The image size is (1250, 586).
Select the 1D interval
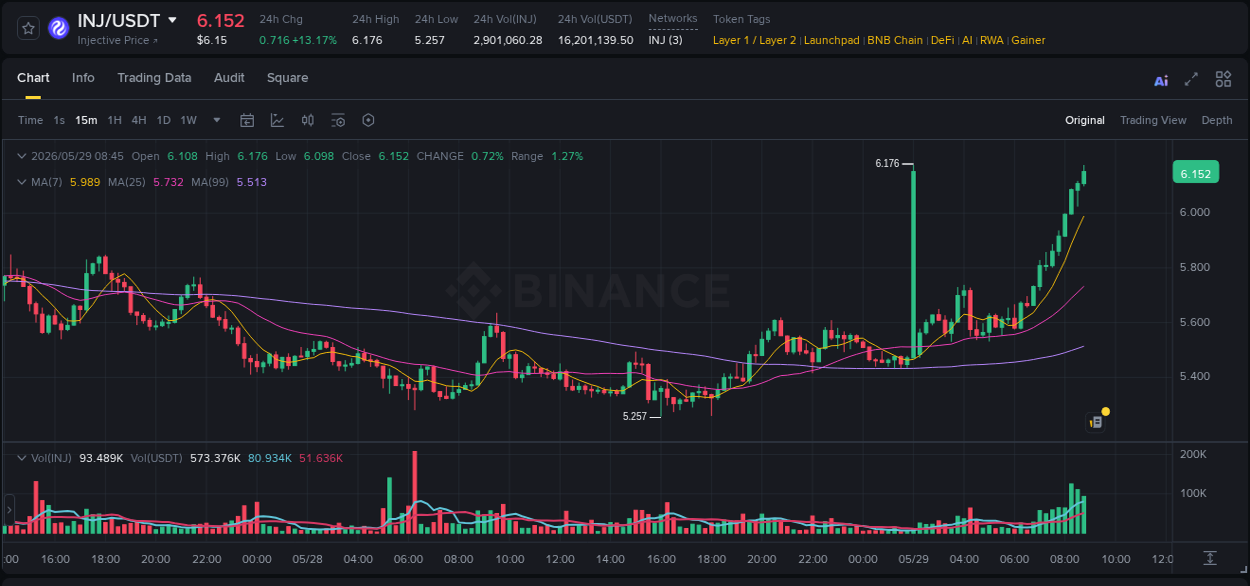(x=163, y=120)
